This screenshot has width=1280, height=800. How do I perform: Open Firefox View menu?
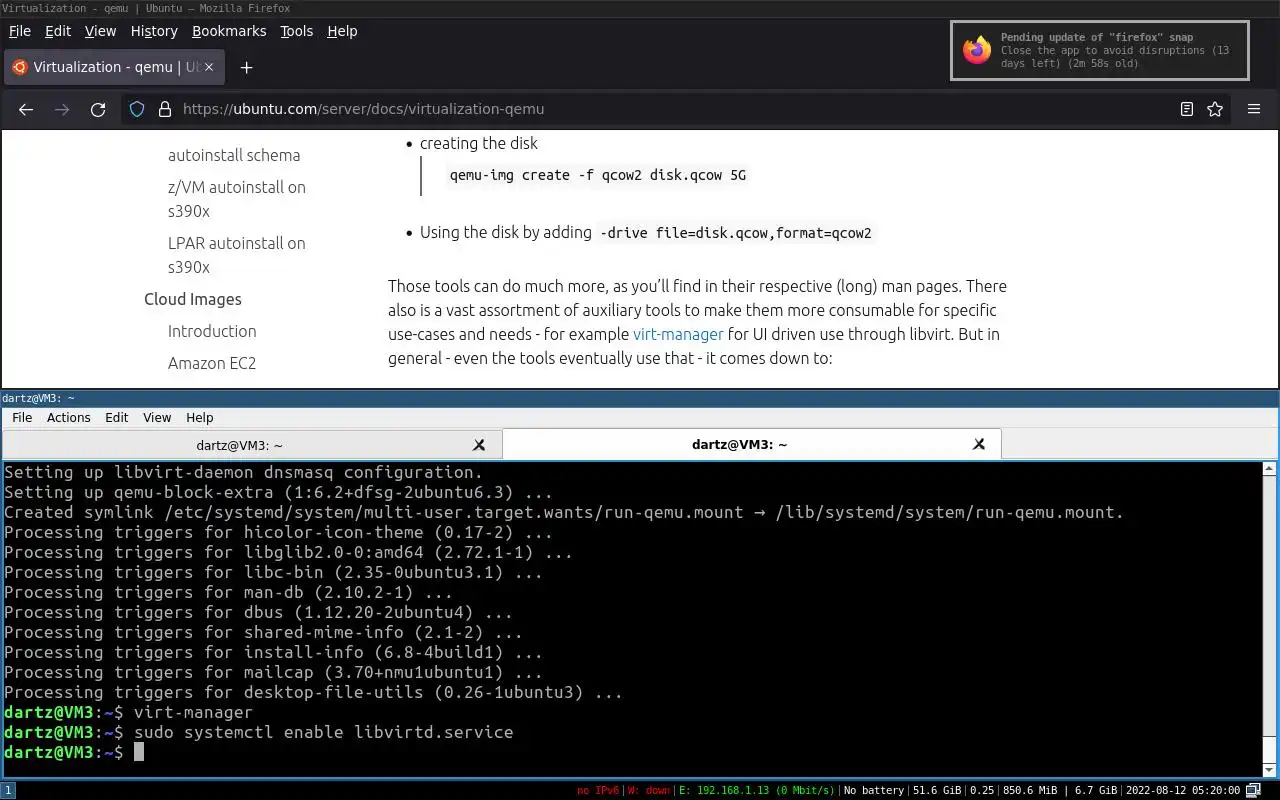tap(100, 31)
